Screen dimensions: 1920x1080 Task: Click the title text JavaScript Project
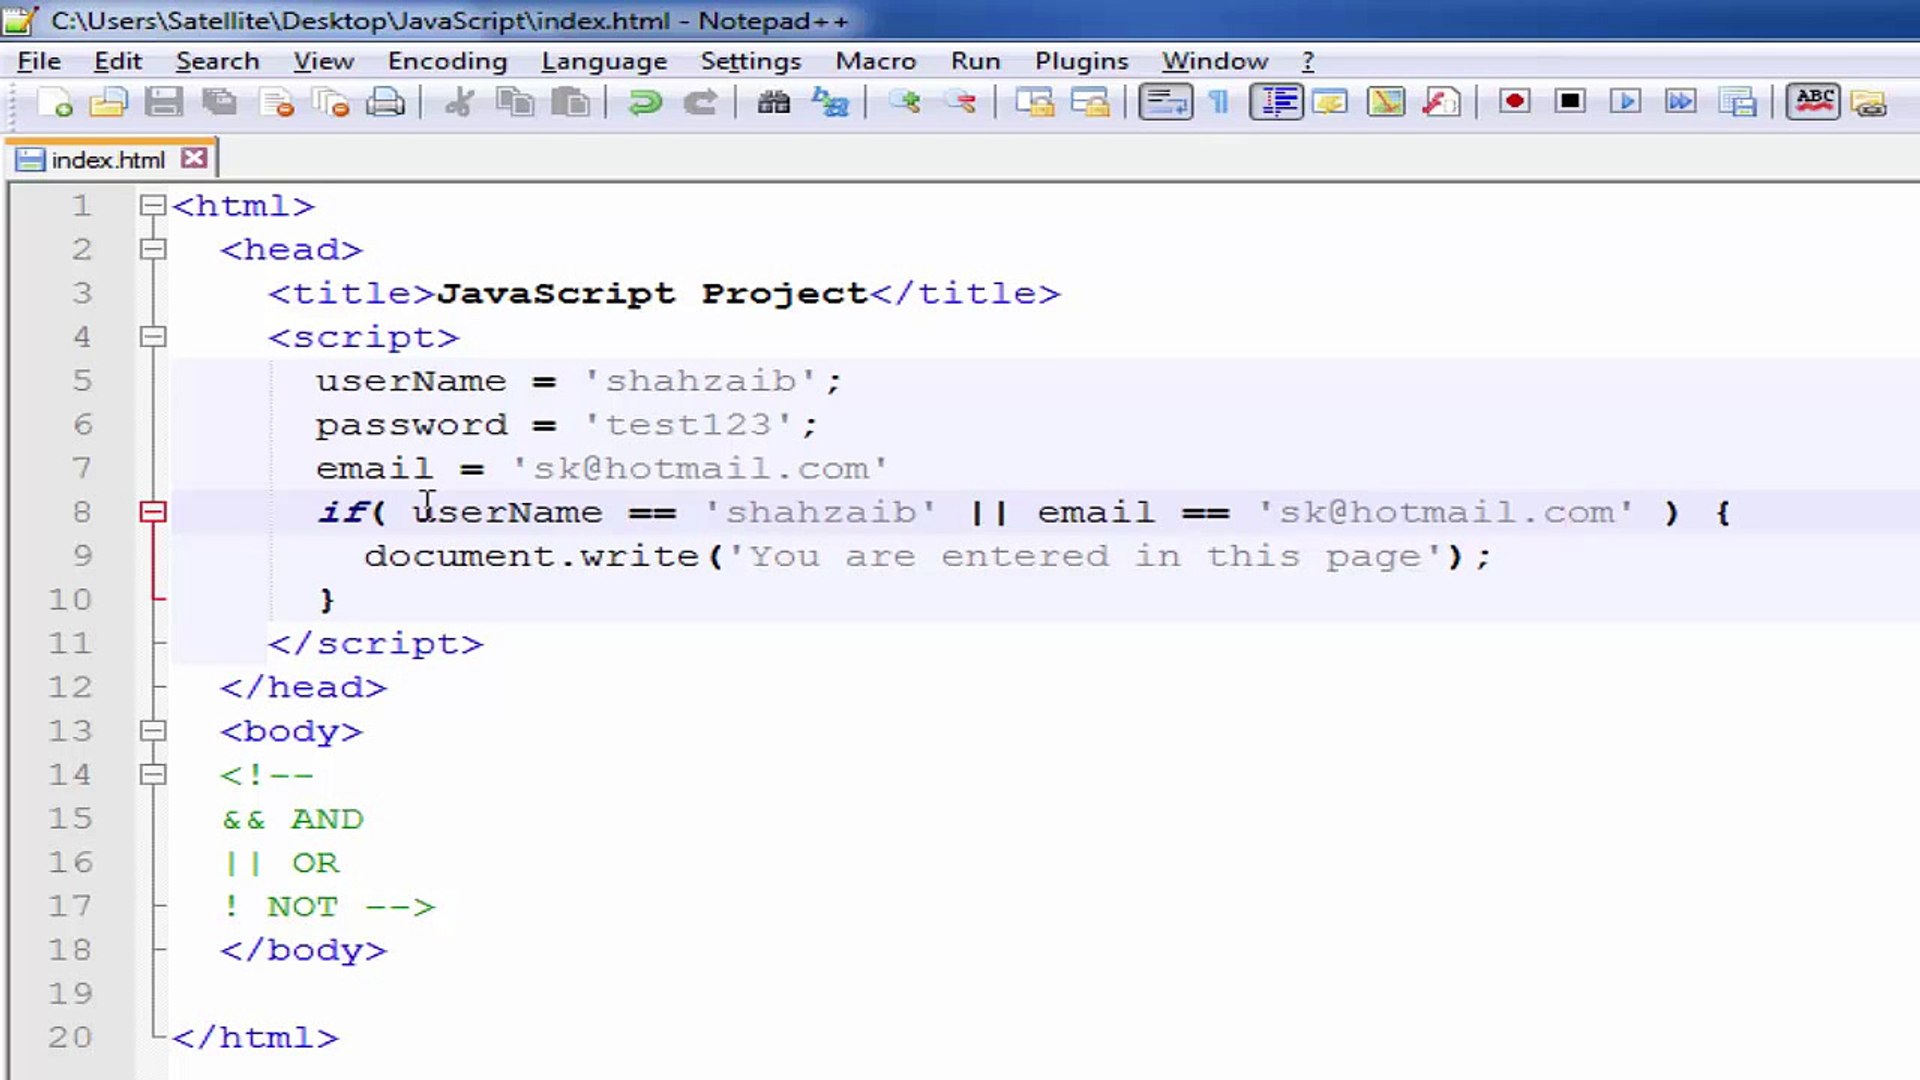click(x=653, y=293)
